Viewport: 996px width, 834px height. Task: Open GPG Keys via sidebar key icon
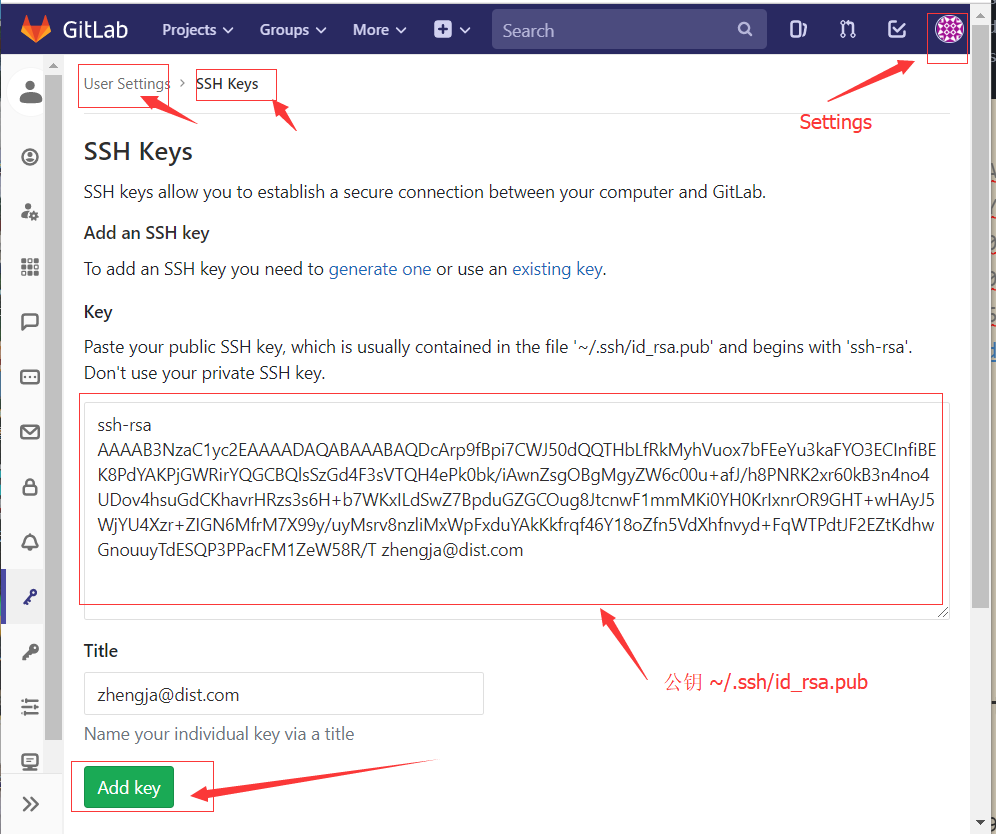(29, 652)
